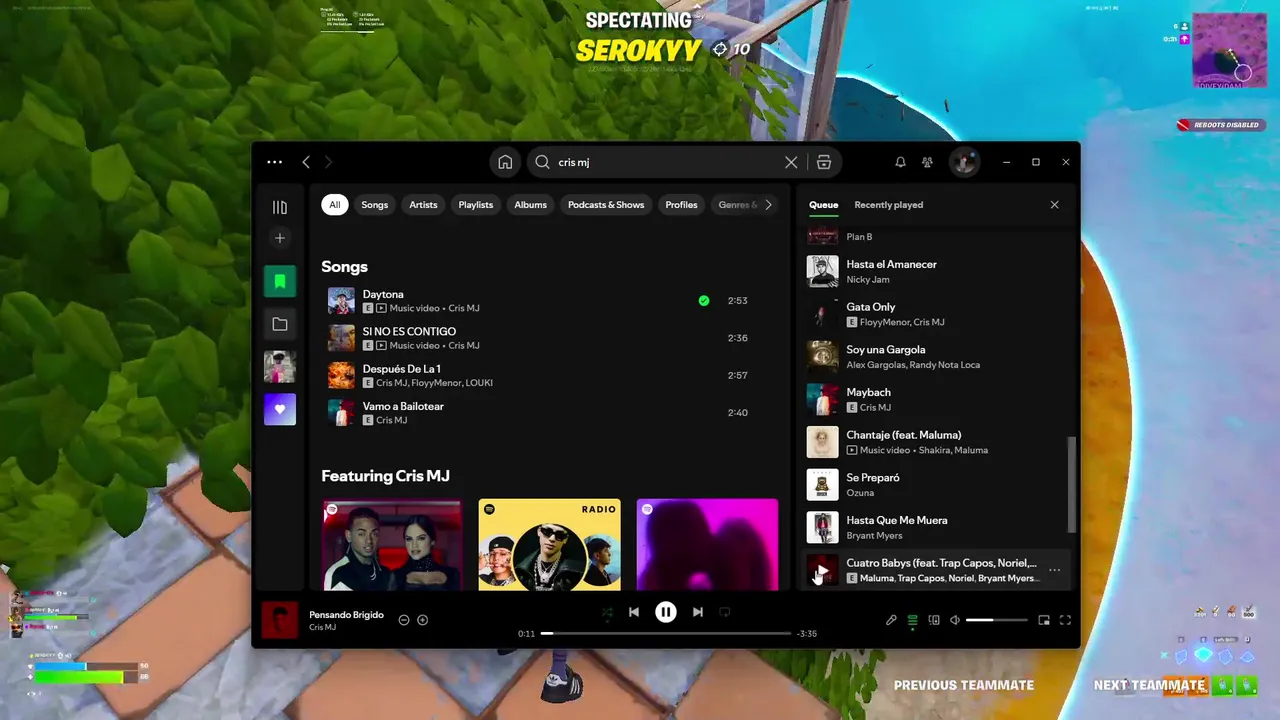Open the Songs section heading
This screenshot has width=1280, height=720.
click(344, 267)
